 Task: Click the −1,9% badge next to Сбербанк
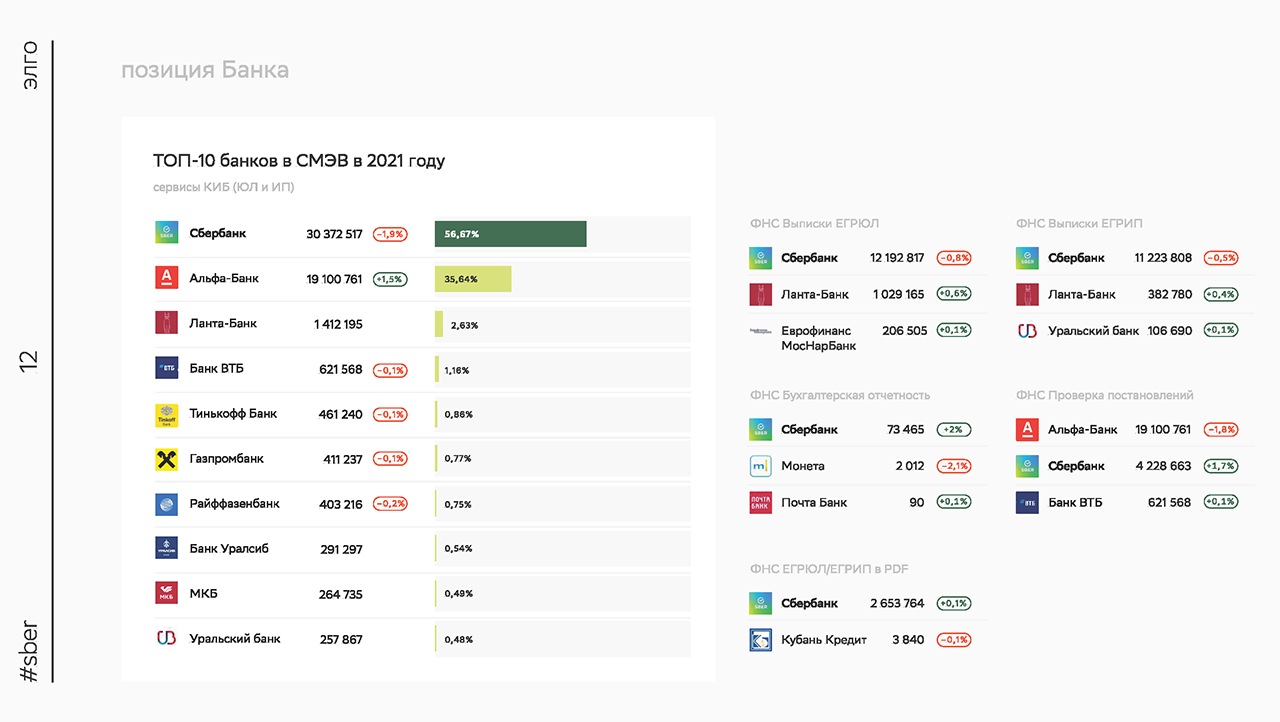390,234
